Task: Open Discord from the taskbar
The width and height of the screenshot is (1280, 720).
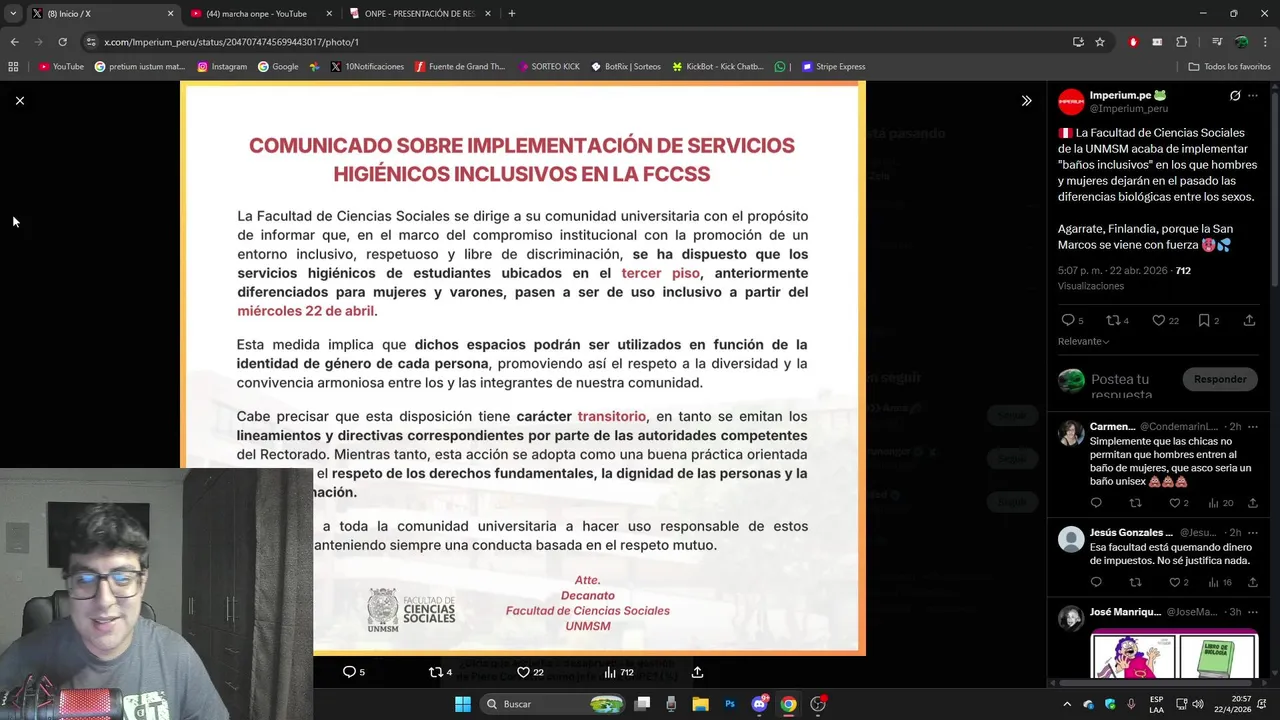Action: (759, 704)
